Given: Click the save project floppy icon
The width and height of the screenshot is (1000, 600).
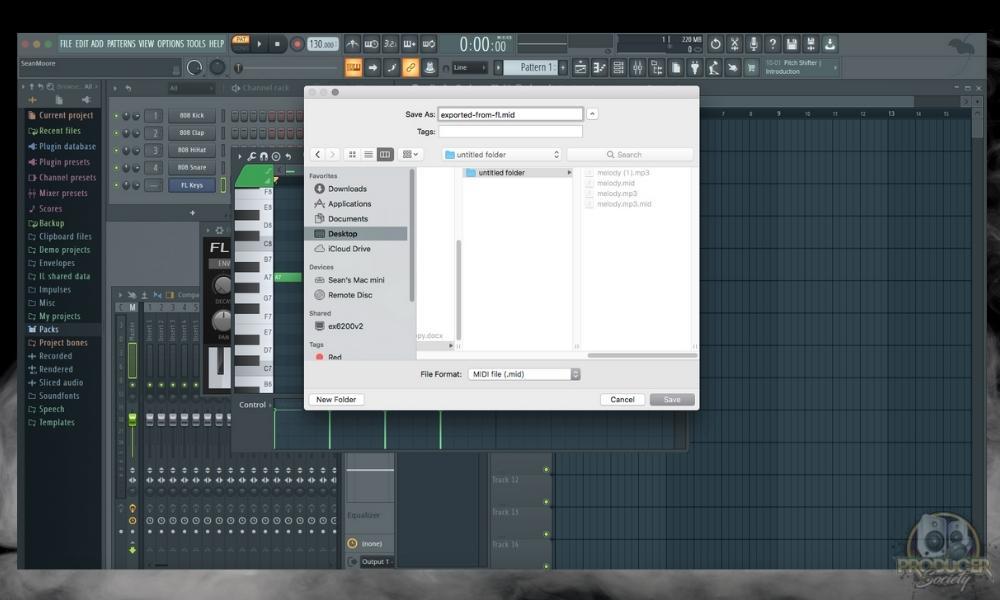Looking at the screenshot, I should [x=791, y=44].
